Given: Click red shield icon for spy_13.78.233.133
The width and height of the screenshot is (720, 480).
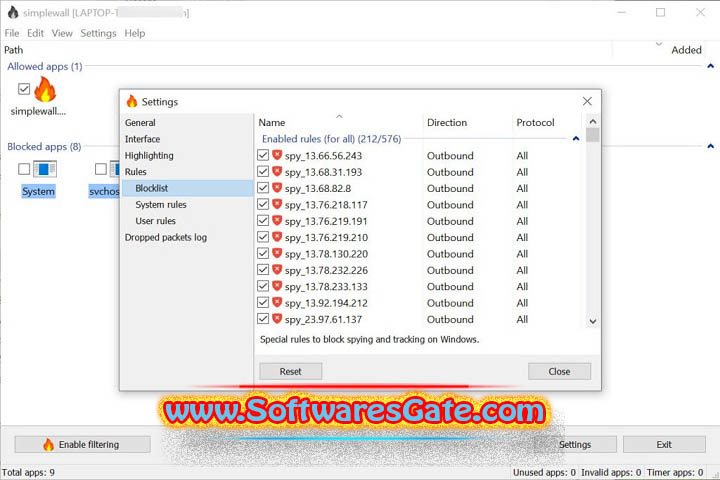Looking at the screenshot, I should click(x=277, y=286).
